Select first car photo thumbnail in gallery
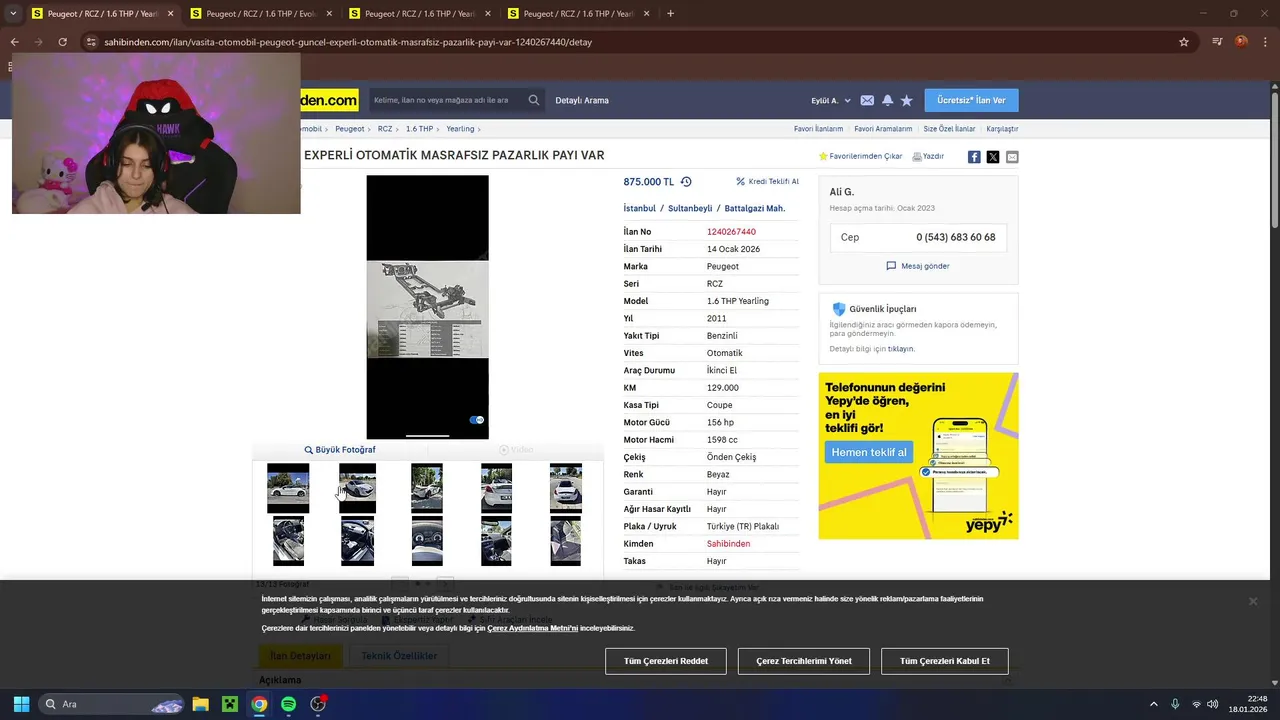 click(x=288, y=488)
